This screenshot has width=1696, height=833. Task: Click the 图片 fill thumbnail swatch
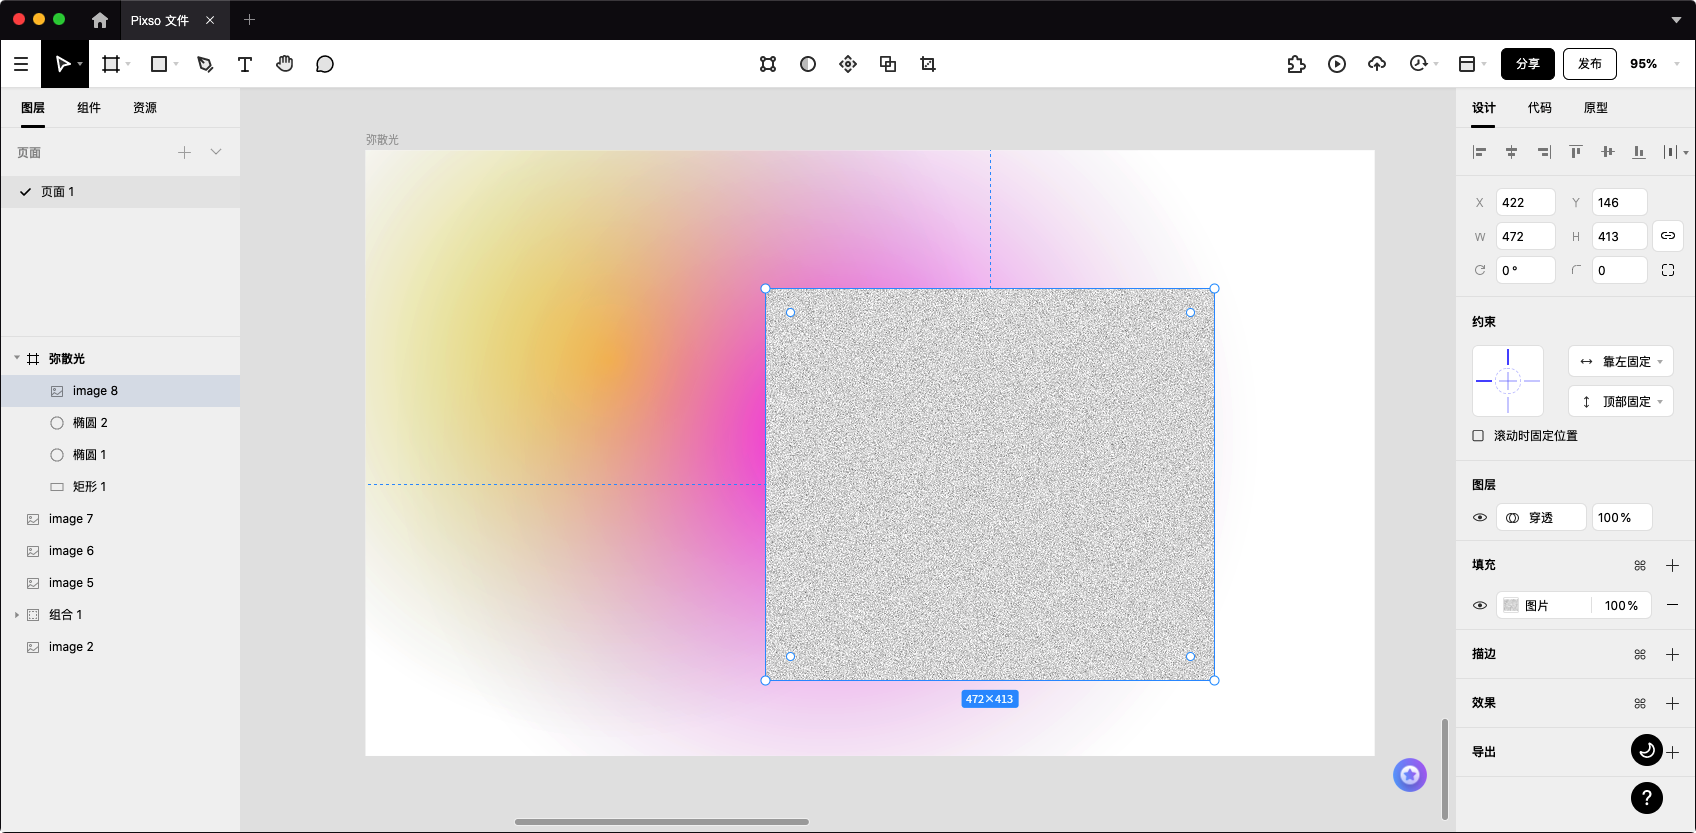click(x=1511, y=606)
